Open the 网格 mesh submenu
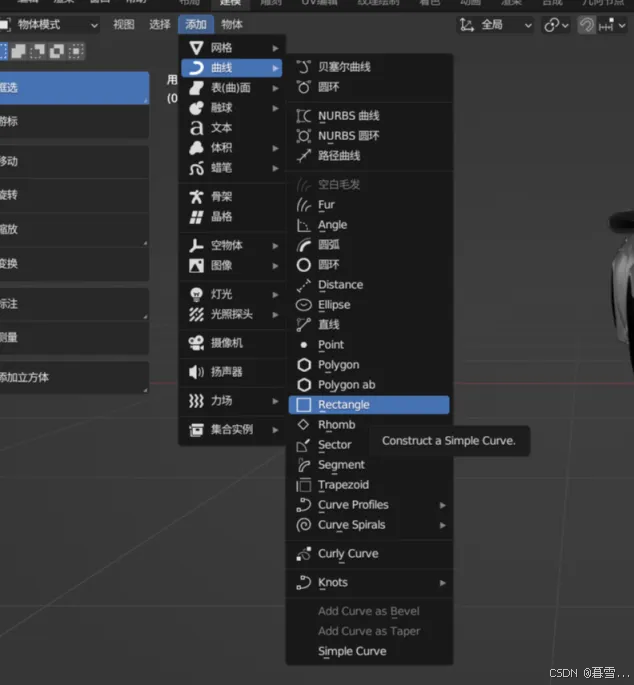 [x=232, y=48]
